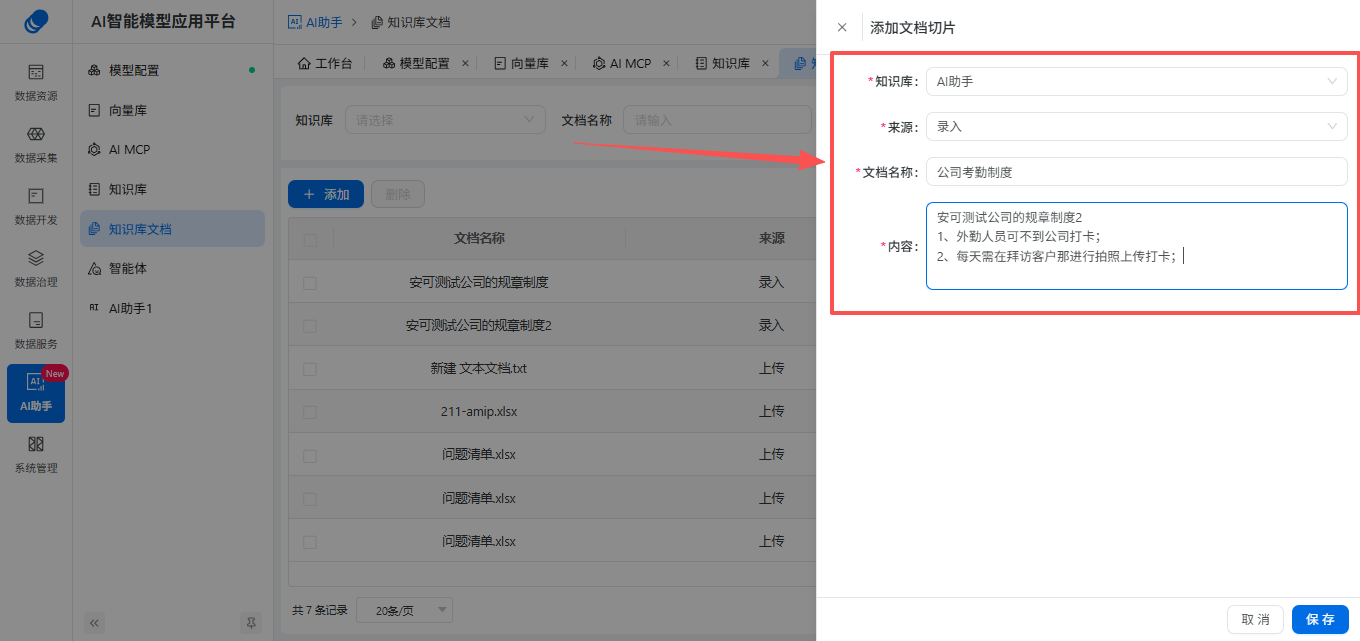The height and width of the screenshot is (641, 1360).
Task: Pin the side menu pin icon
Action: (x=251, y=622)
